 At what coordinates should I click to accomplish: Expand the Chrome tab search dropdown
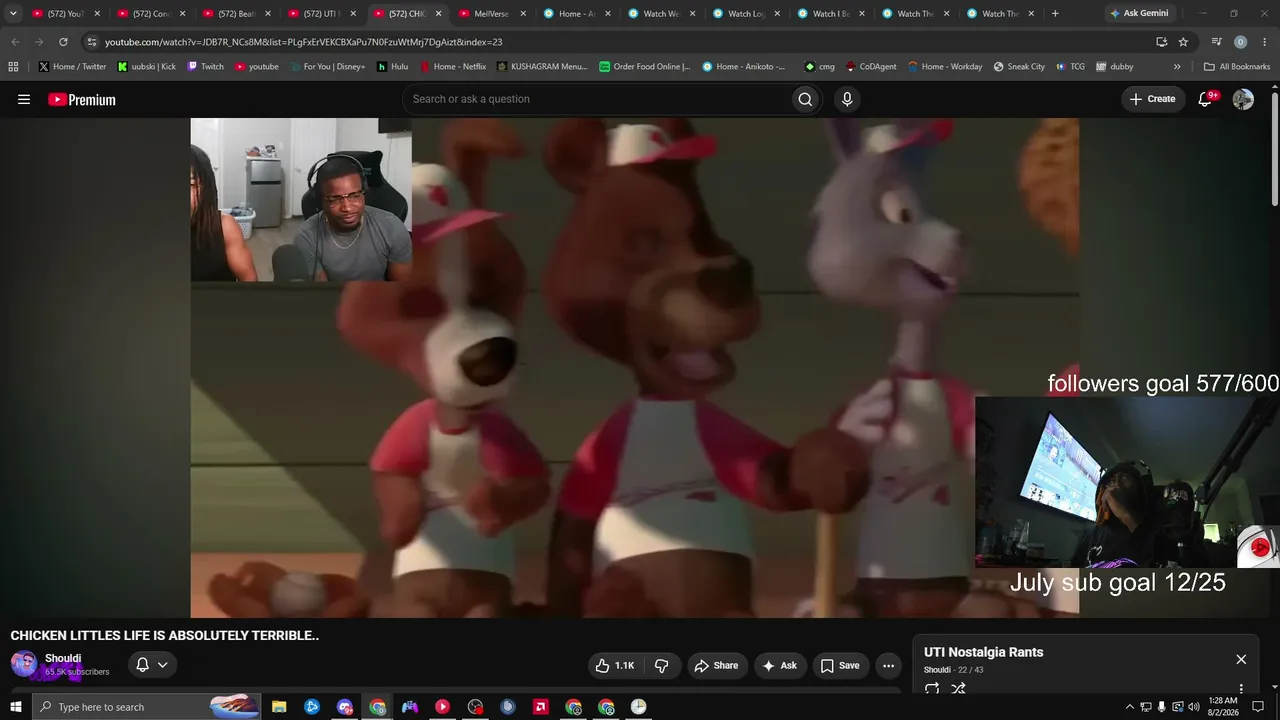tap(13, 14)
